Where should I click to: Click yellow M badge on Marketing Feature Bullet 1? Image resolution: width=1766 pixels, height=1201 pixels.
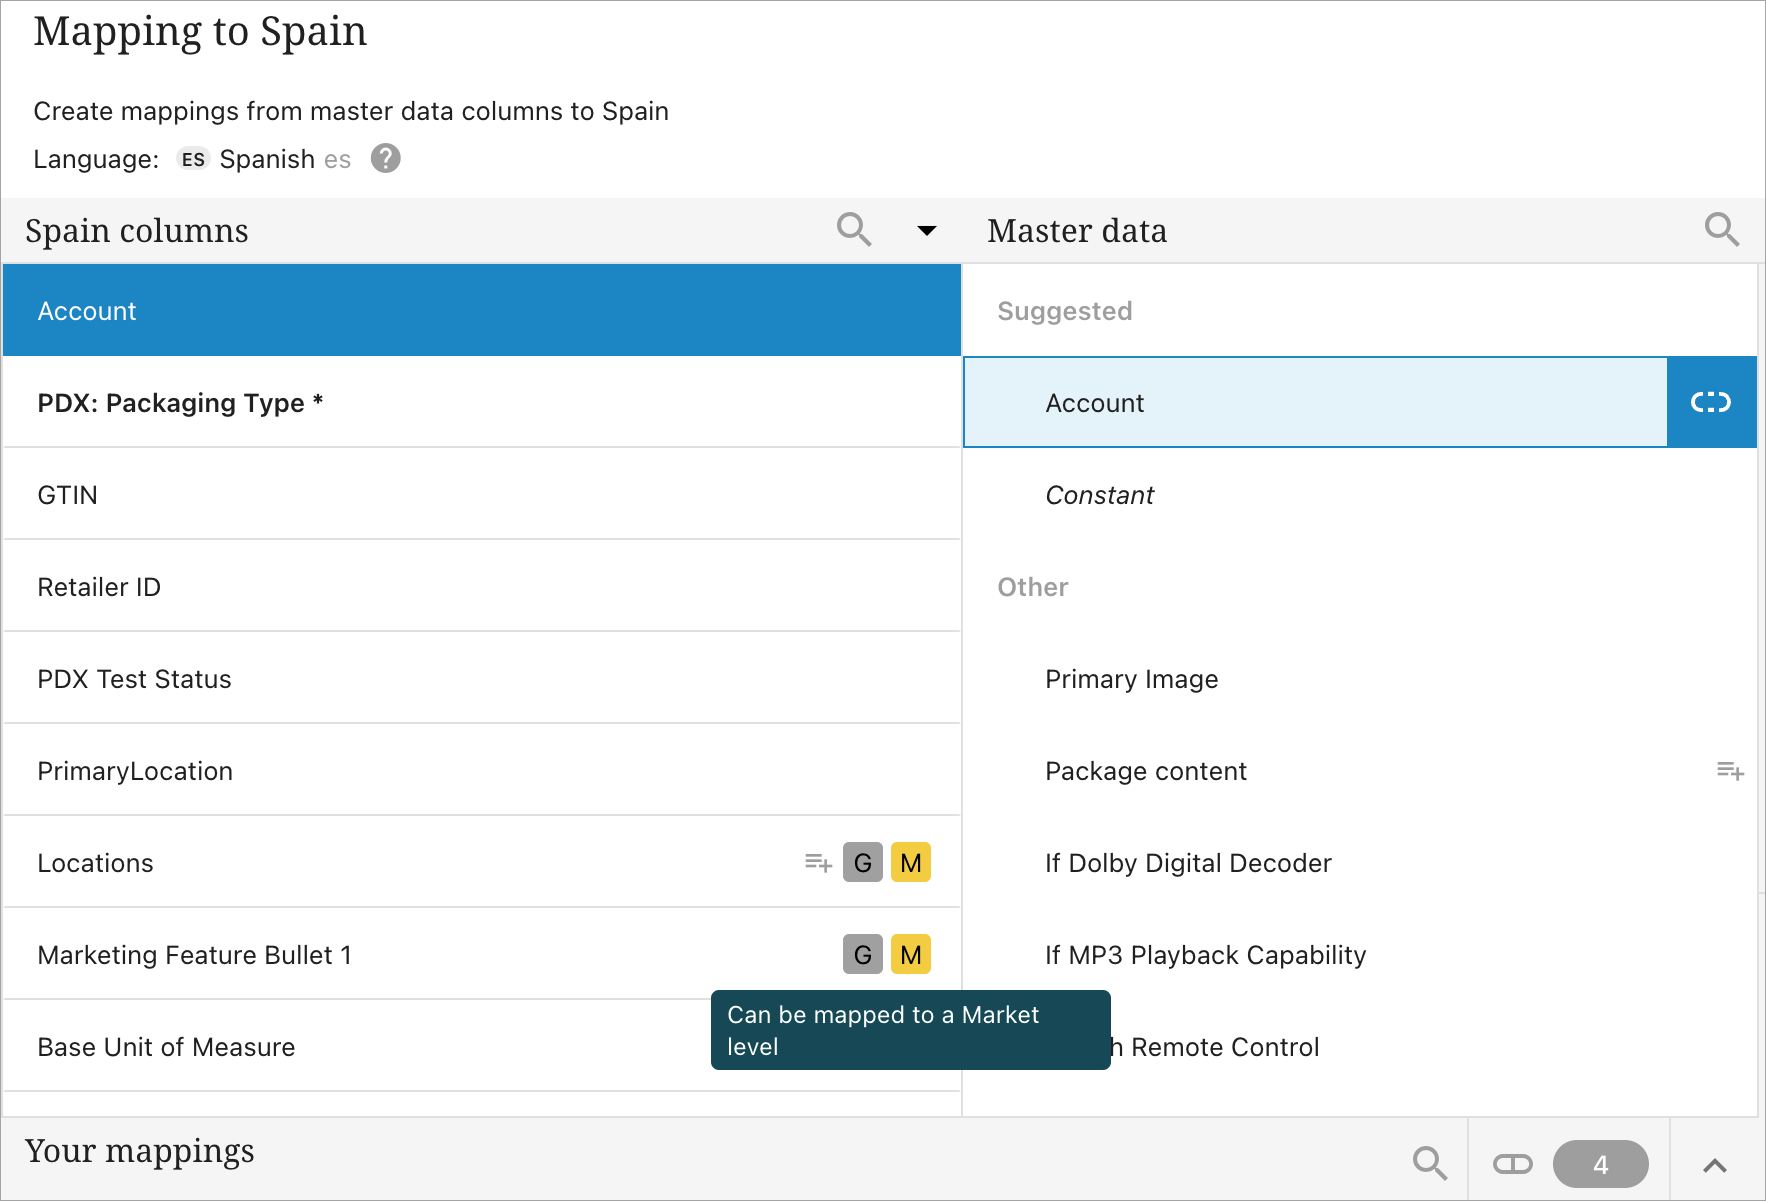[x=910, y=955]
